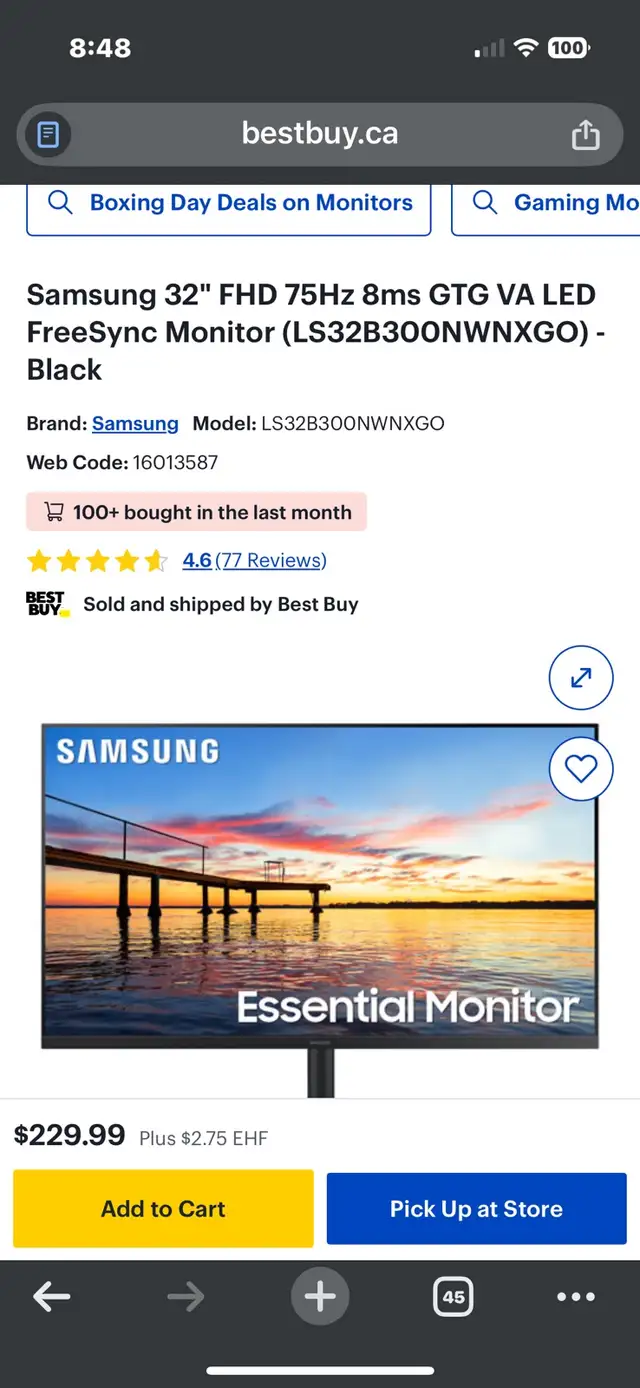This screenshot has height=1388, width=640.
Task: Open the Samsung brand link
Action: coord(135,423)
